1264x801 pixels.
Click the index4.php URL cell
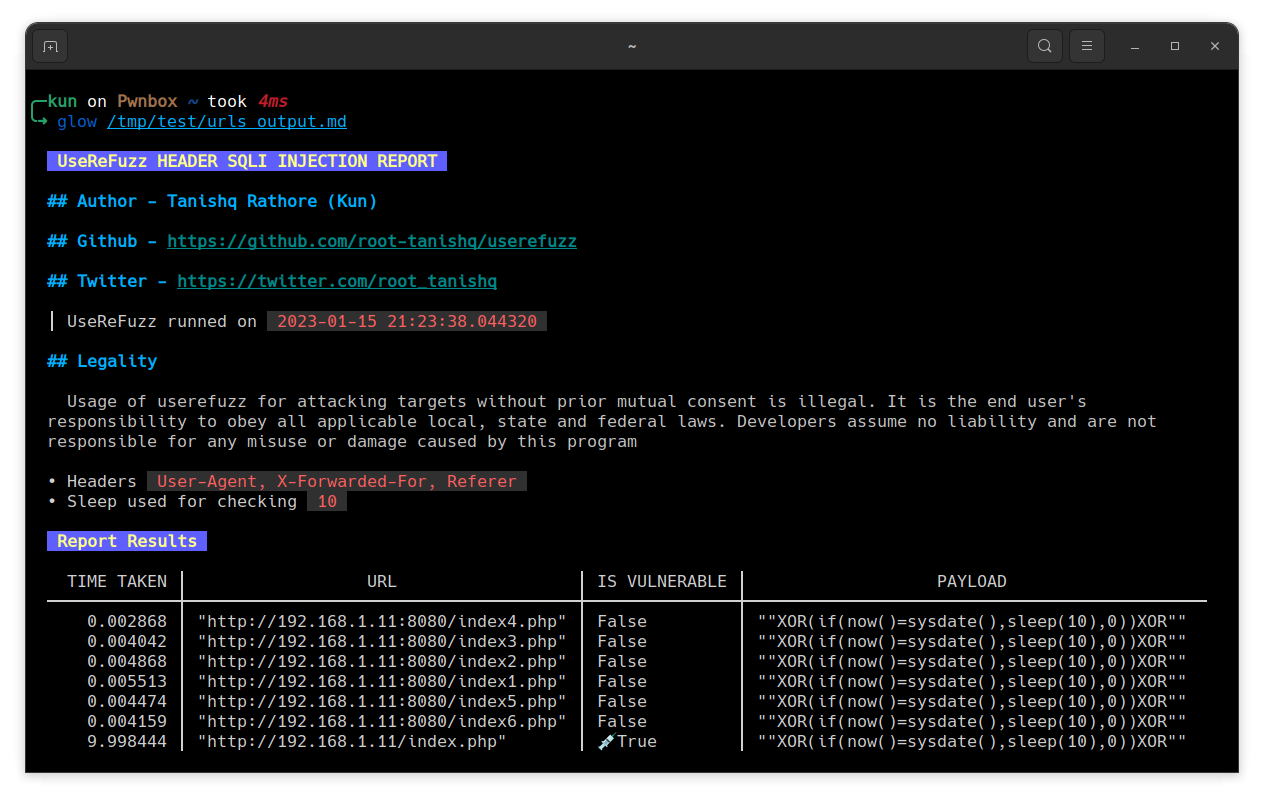tap(382, 621)
